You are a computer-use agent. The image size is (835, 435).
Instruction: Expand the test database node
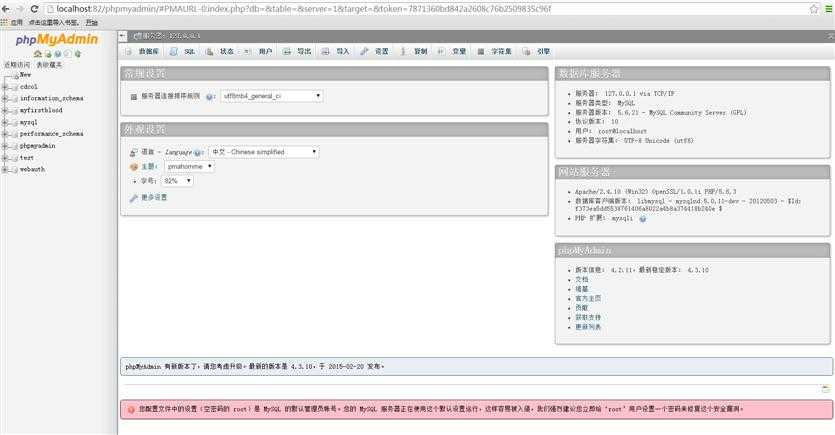pyautogui.click(x=5, y=158)
